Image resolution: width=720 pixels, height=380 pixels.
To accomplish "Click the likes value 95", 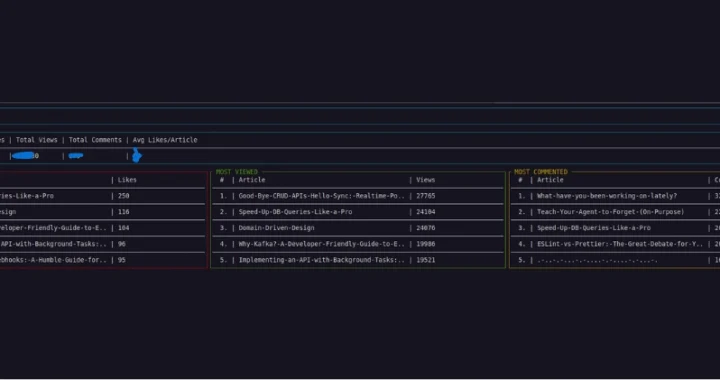I will click(121, 260).
